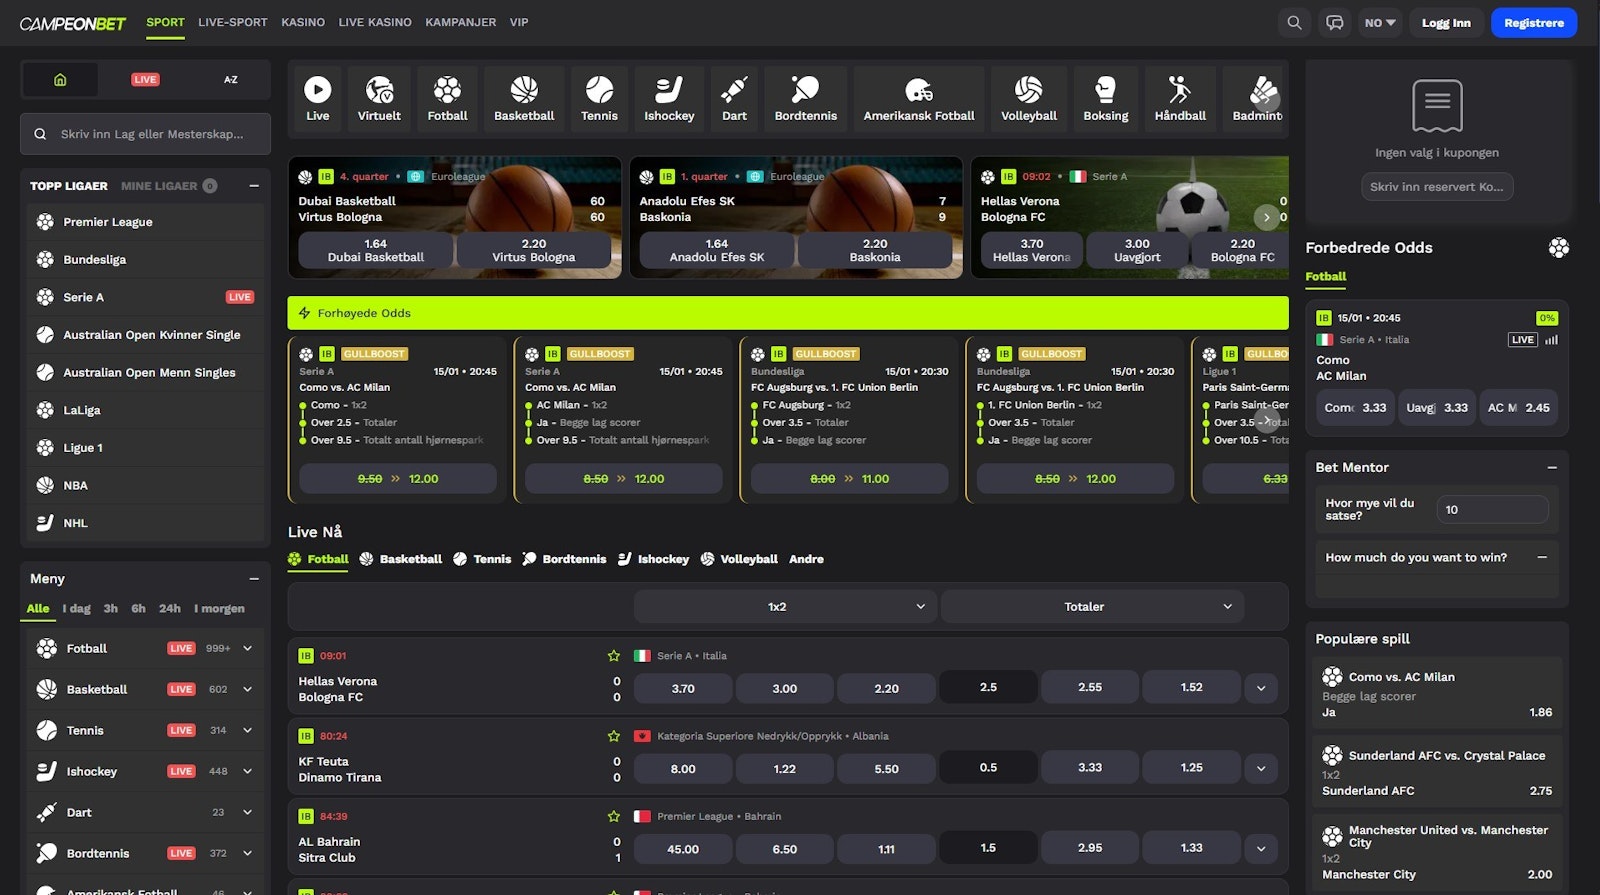This screenshot has height=895, width=1600.
Task: Toggle the LIVE filter in left sidebar
Action: pyautogui.click(x=145, y=80)
